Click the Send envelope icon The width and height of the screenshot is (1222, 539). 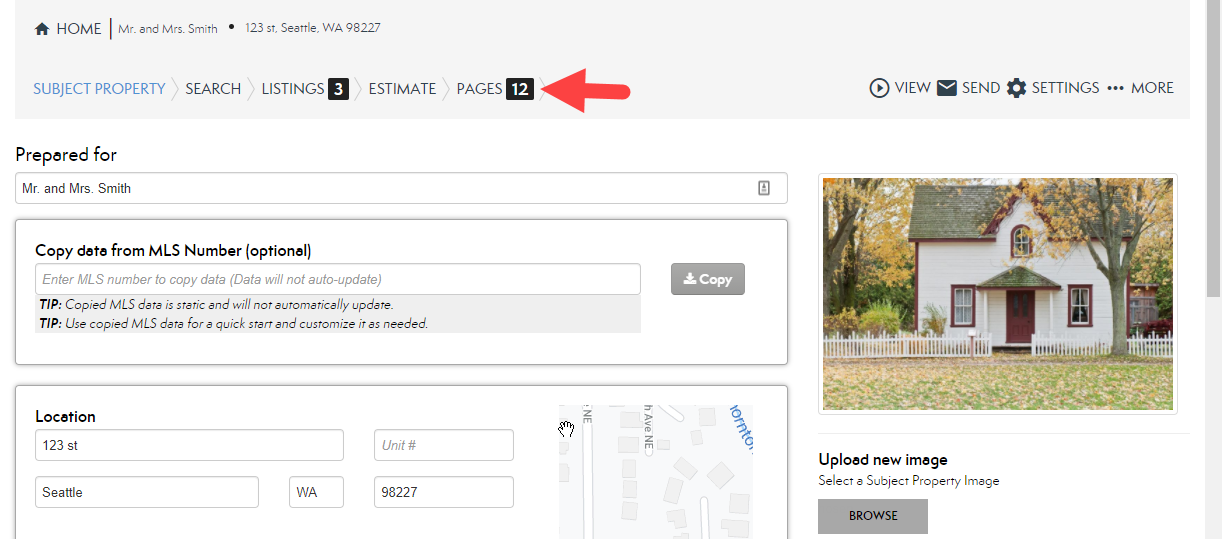(x=947, y=88)
